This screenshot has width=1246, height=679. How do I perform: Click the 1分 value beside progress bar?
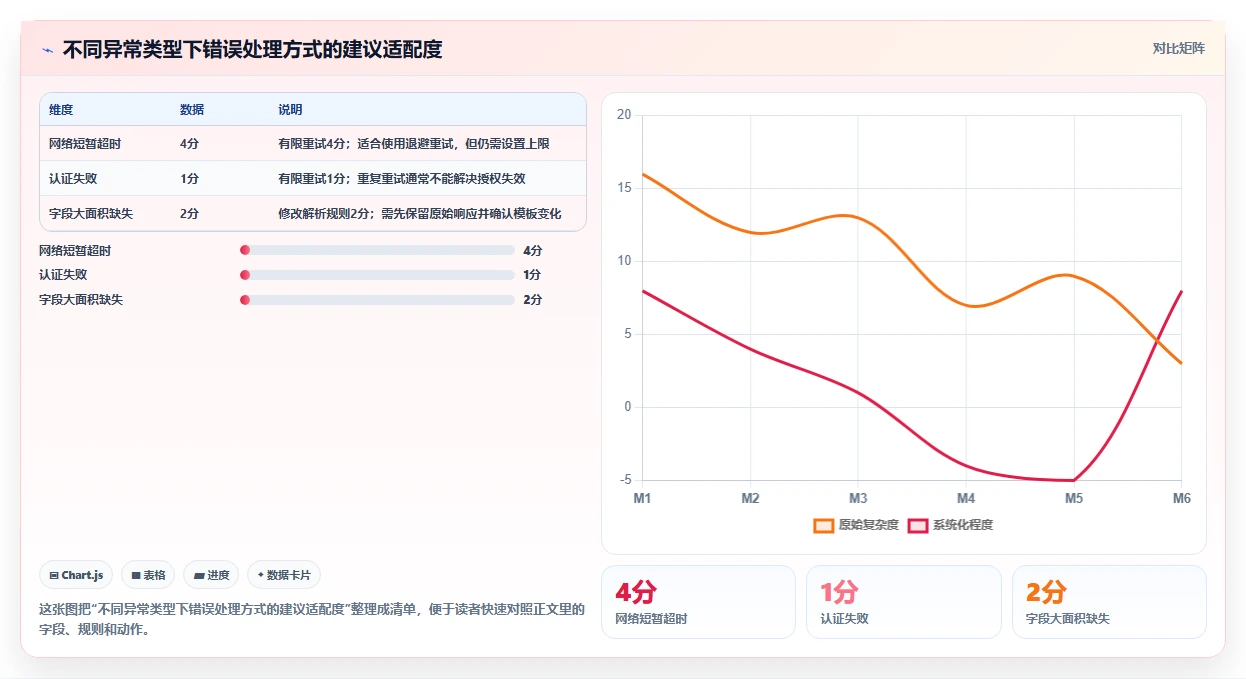click(x=532, y=275)
